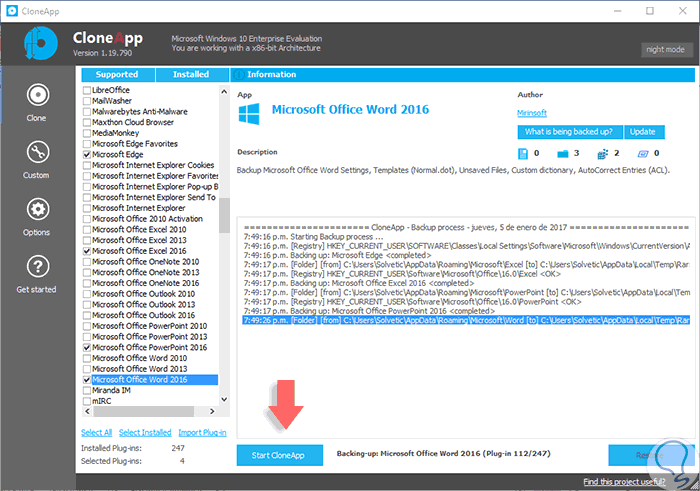Screen dimensions: 700x491
Task: Uncheck Microsoft Office Excel 2016 checkbox
Action: coord(87,251)
